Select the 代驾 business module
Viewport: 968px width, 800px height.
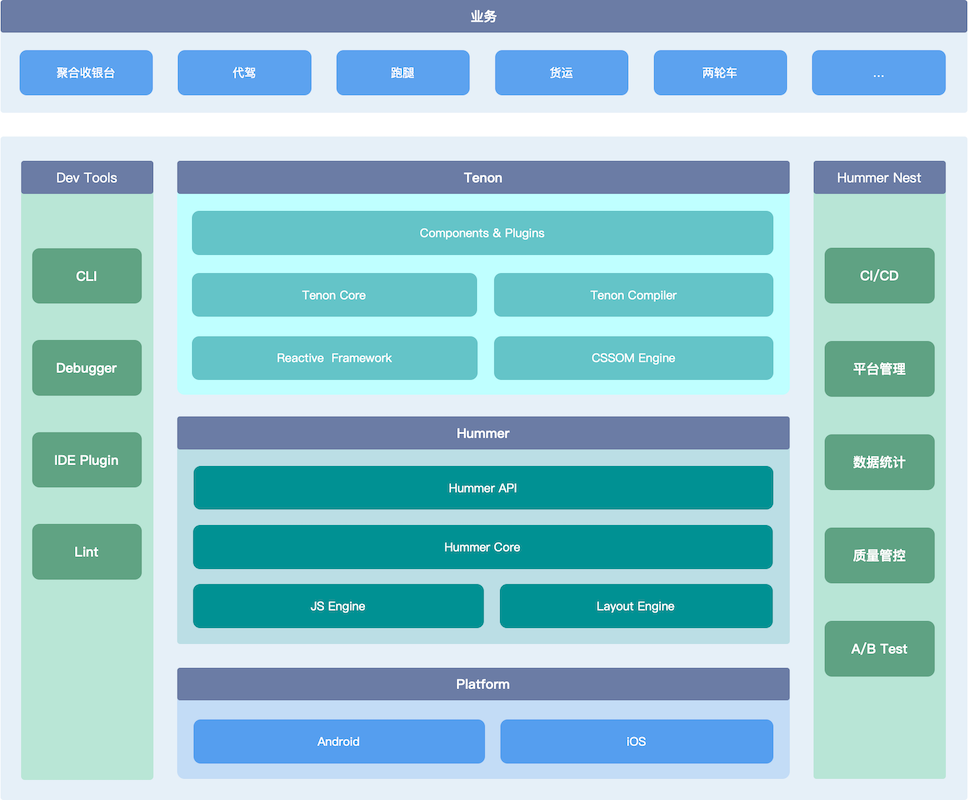point(244,72)
